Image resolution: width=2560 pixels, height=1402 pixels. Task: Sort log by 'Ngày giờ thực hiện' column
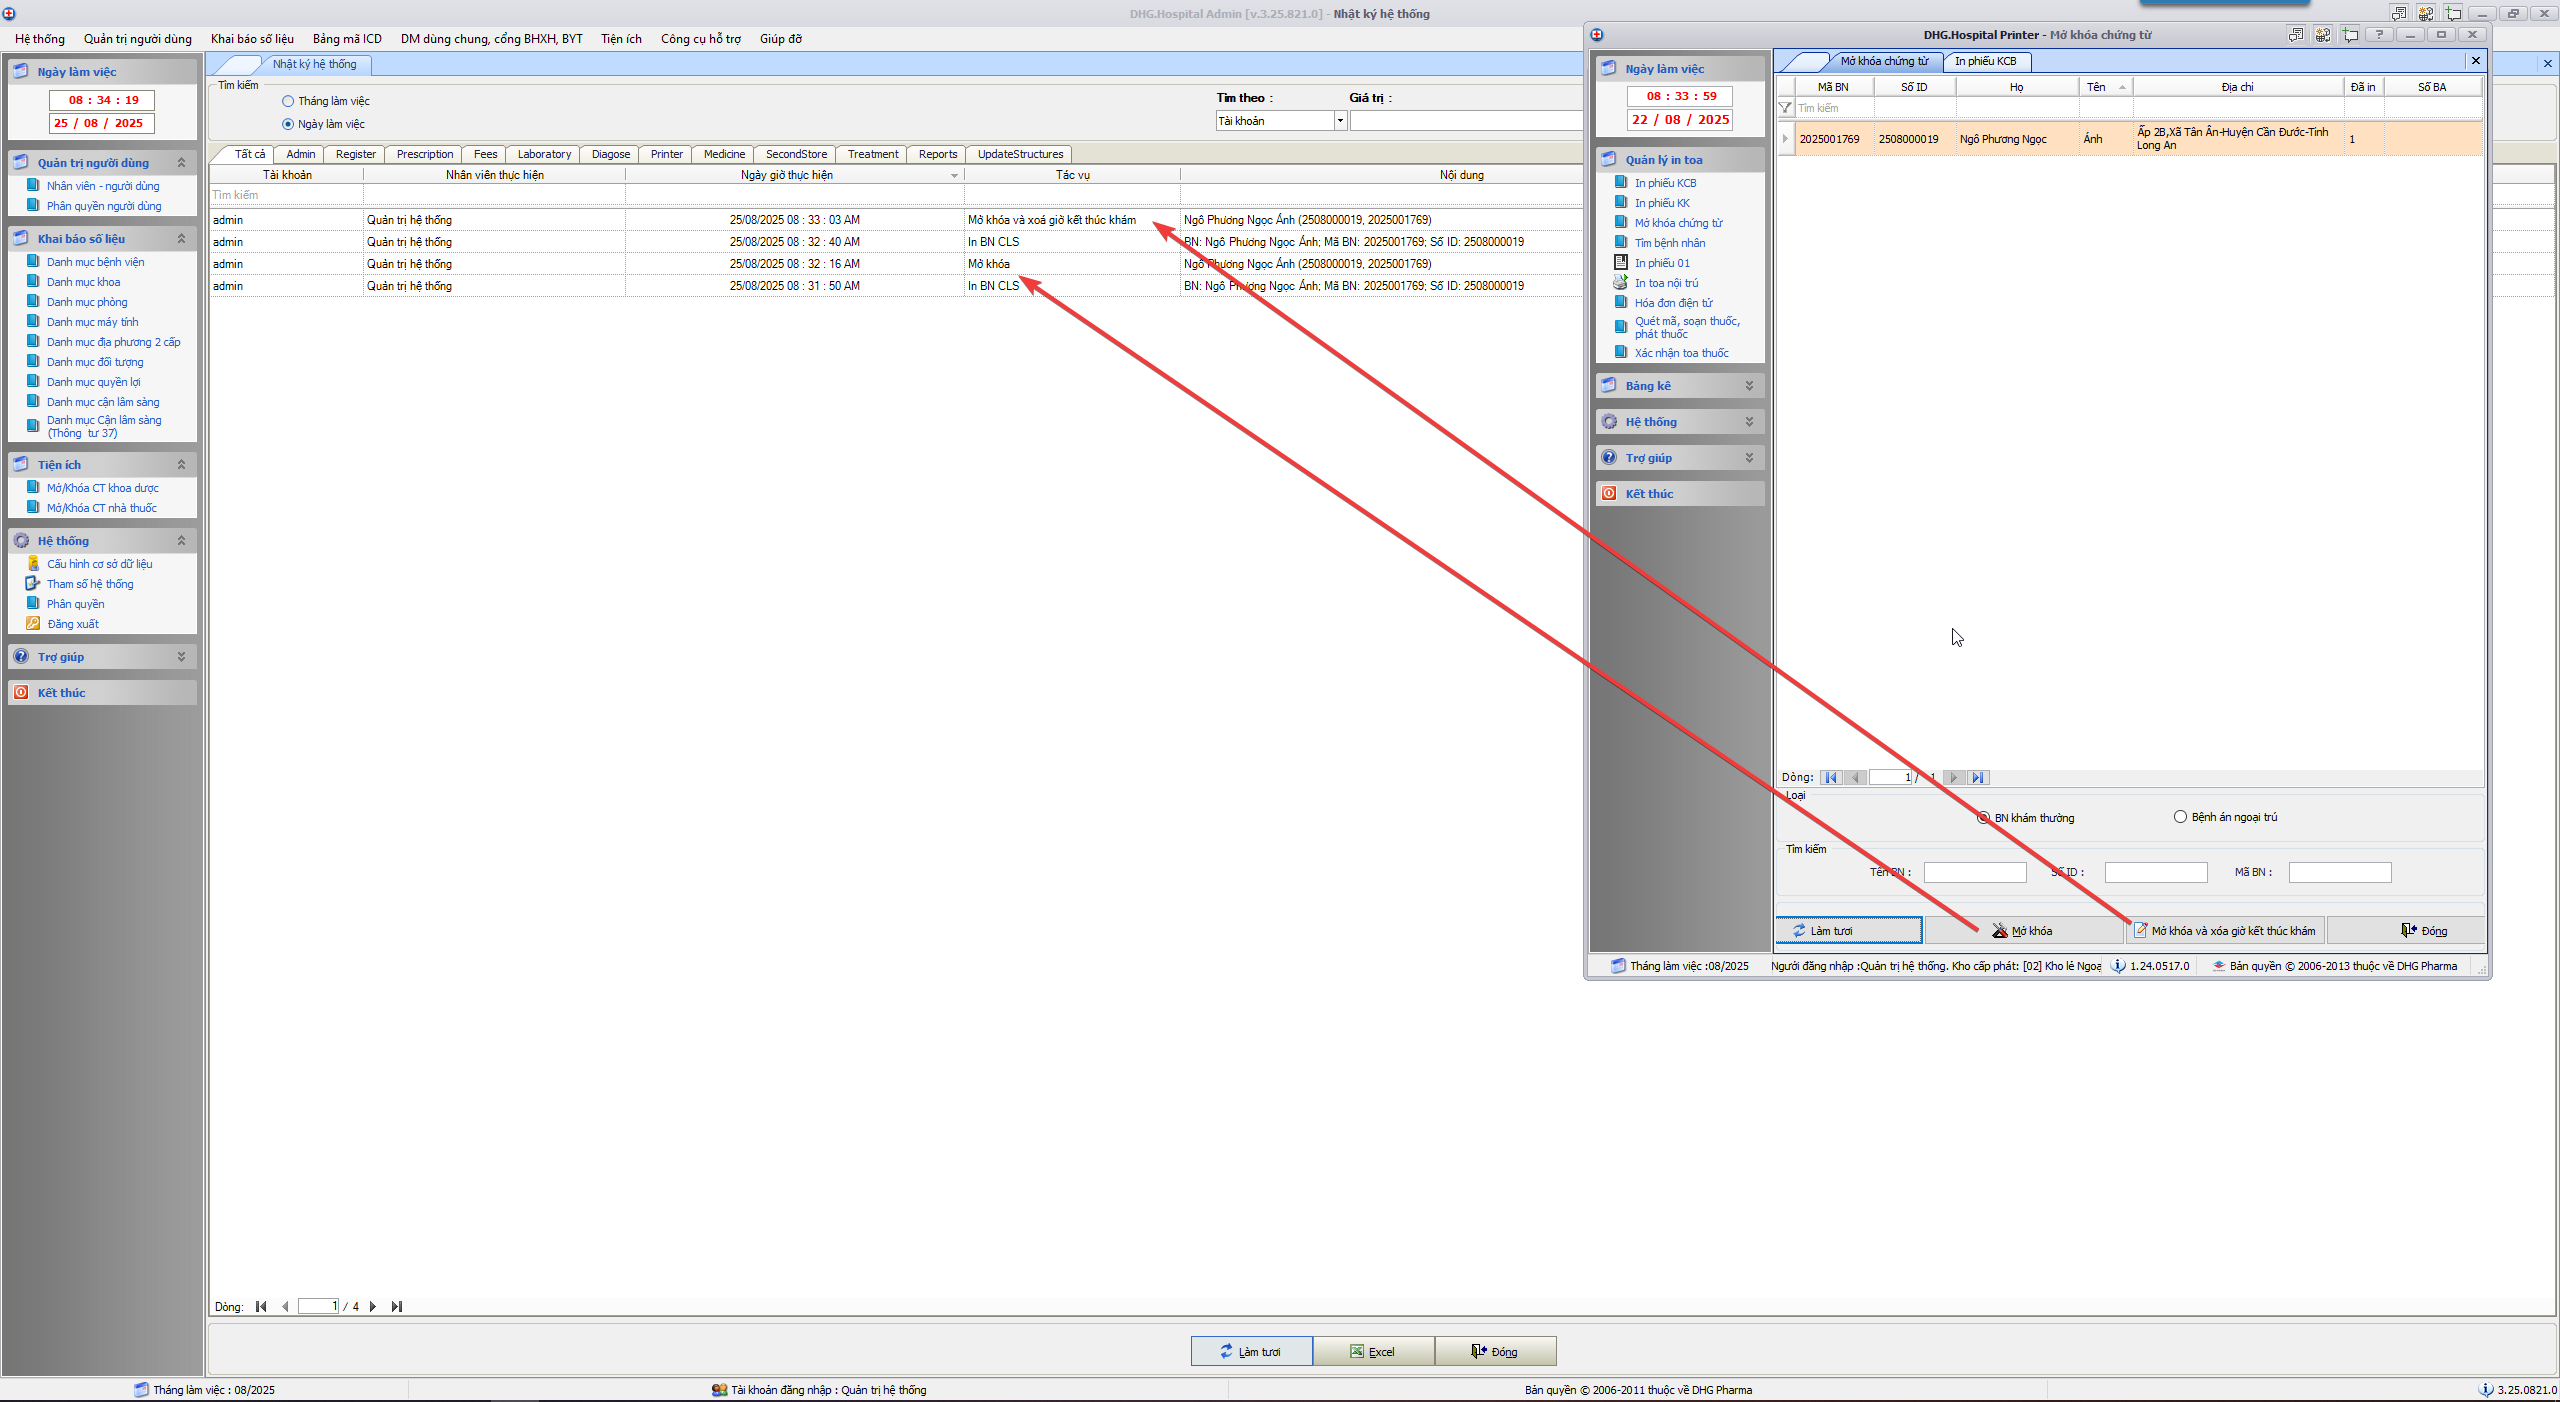click(x=787, y=175)
